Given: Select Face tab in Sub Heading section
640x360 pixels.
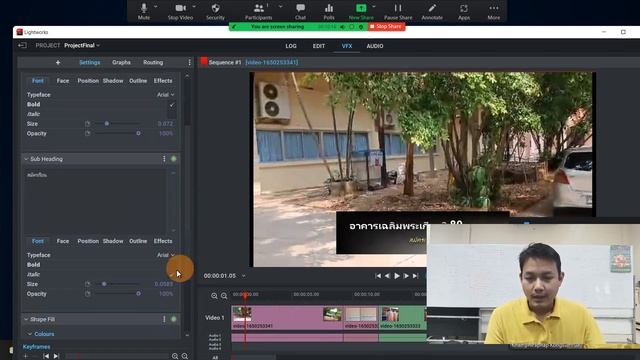Looking at the screenshot, I should click(x=63, y=241).
